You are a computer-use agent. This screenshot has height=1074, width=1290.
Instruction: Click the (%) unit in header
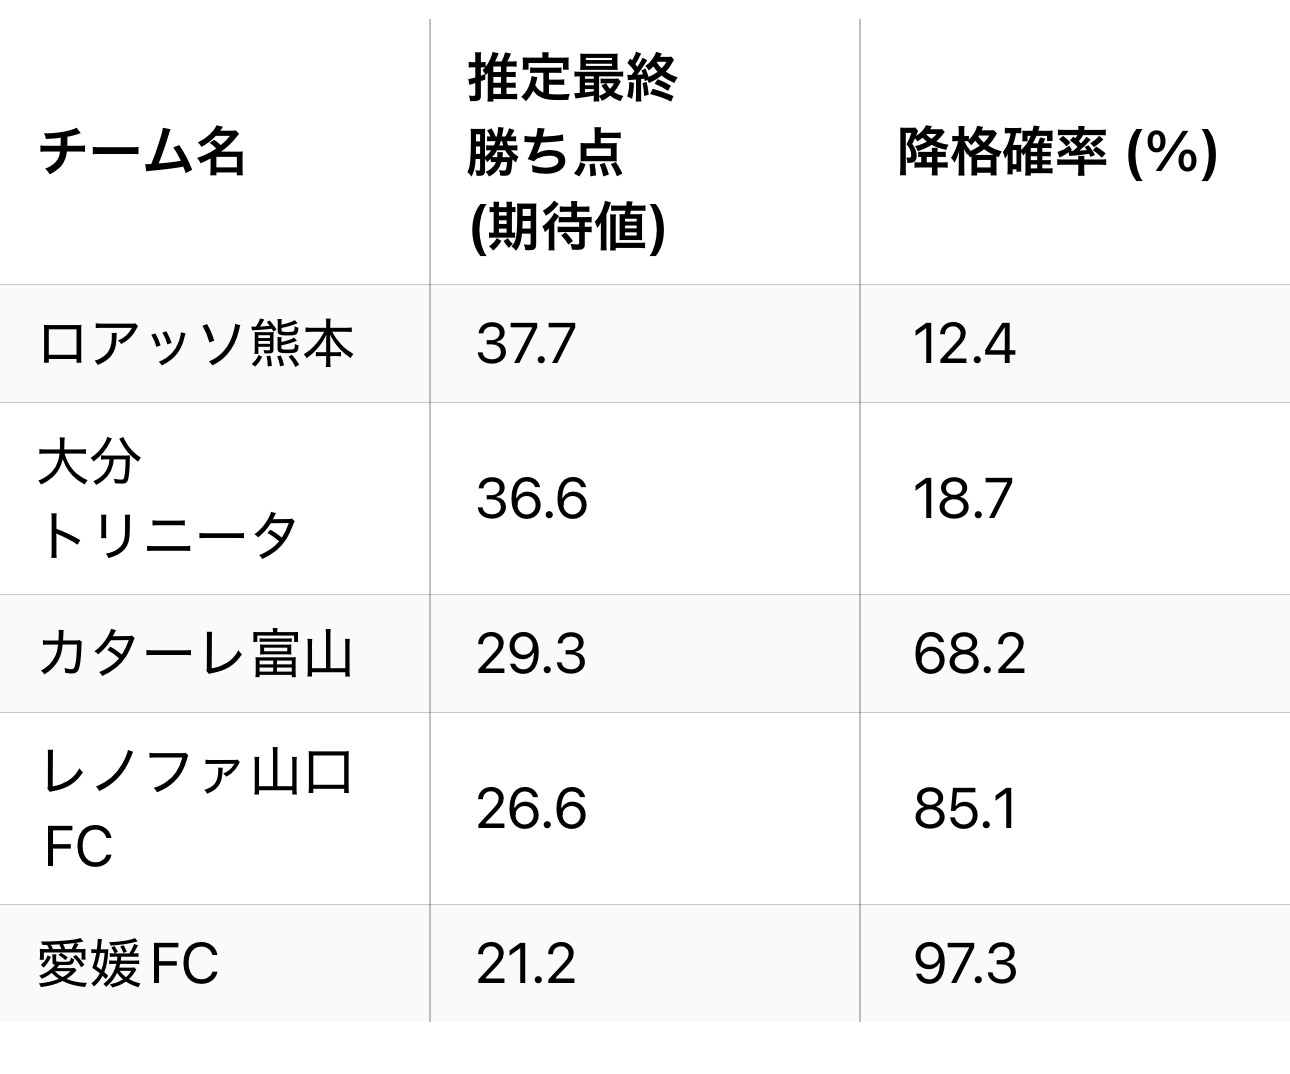point(1171,153)
